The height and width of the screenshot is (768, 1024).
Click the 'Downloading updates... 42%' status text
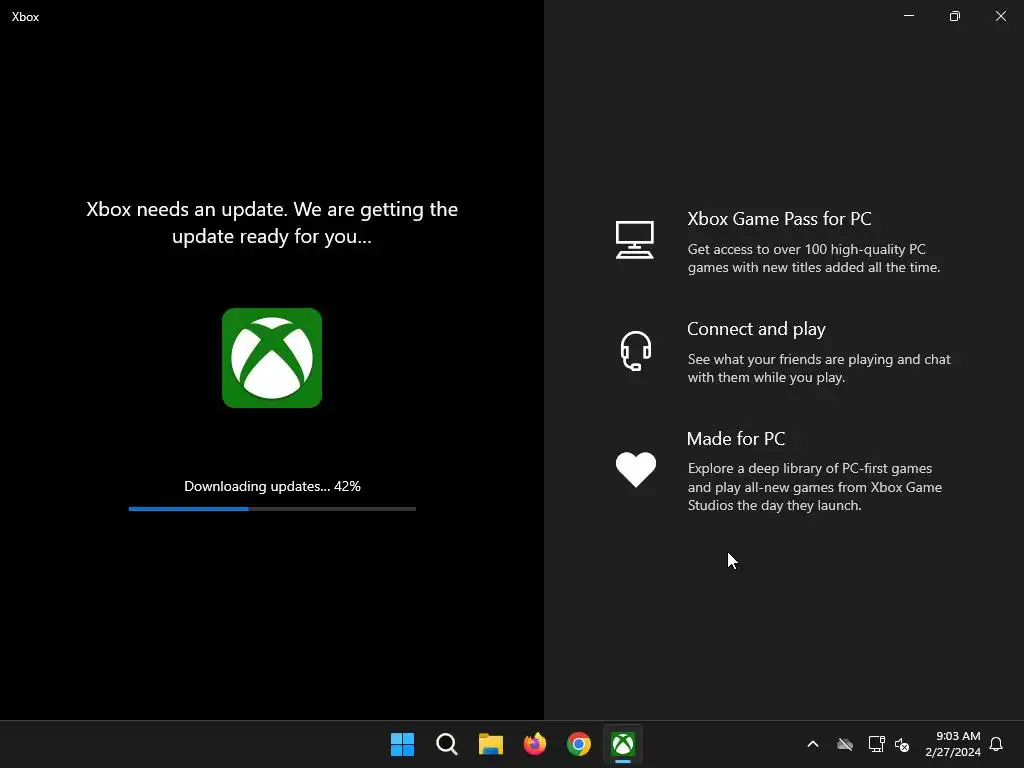[272, 486]
